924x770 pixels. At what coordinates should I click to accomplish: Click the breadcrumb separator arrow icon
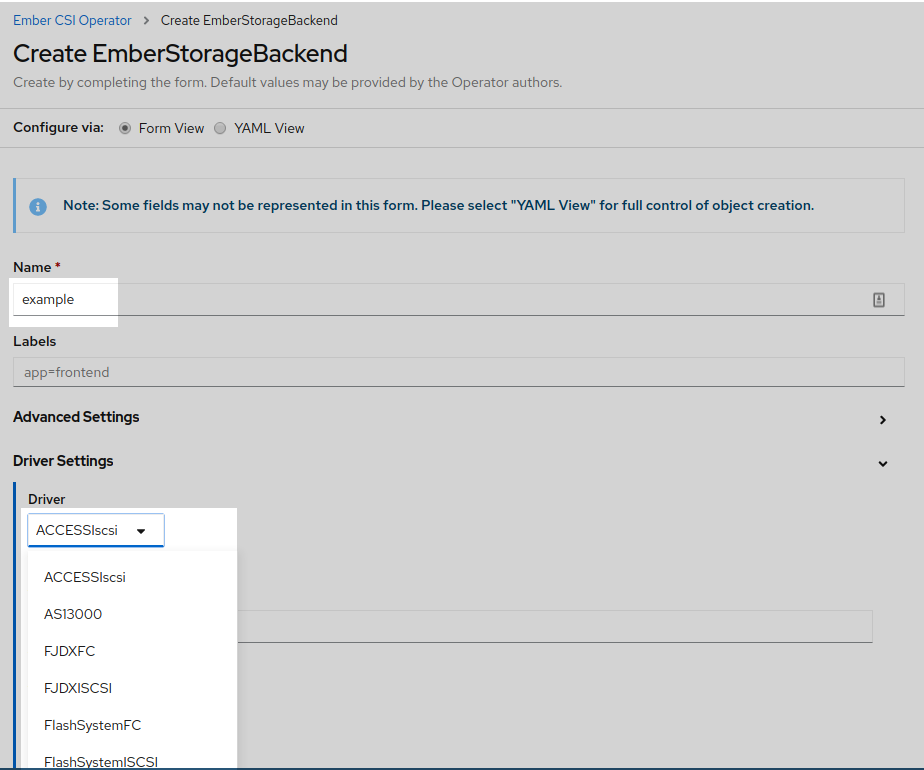(x=146, y=21)
